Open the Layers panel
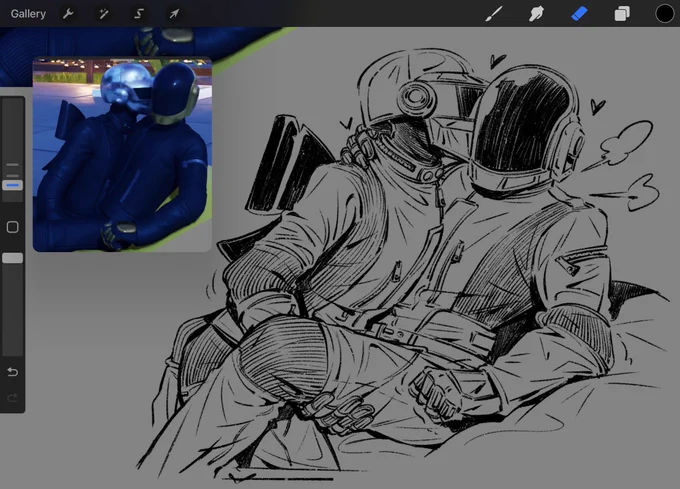Viewport: 680px width, 489px height. [x=622, y=14]
